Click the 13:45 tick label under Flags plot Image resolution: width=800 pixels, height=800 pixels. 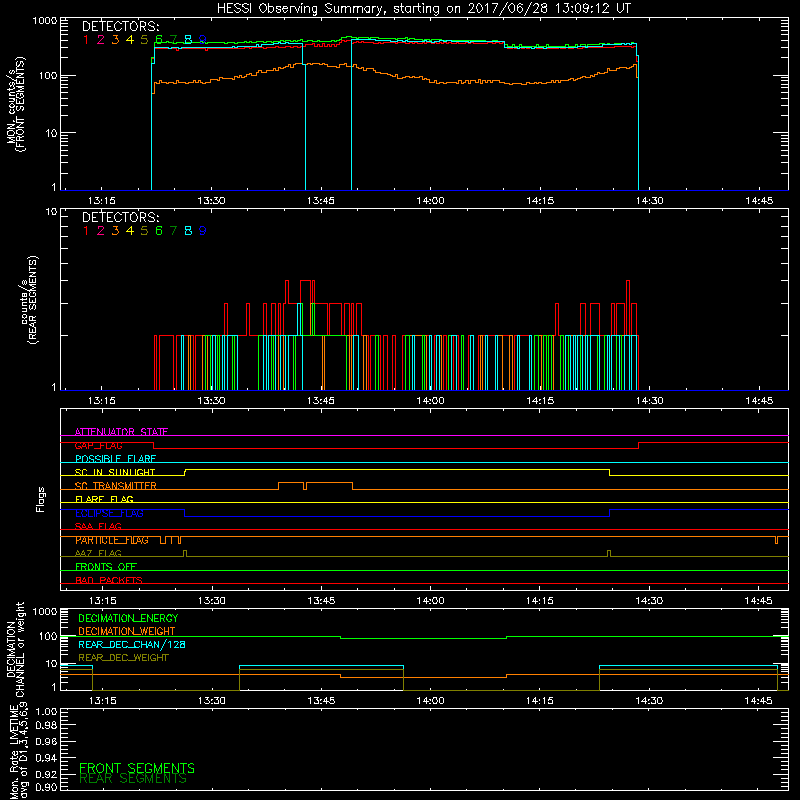321,601
